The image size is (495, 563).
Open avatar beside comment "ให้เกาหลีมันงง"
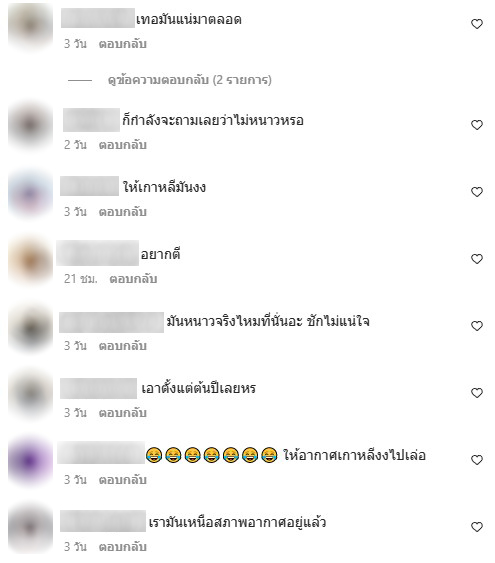[x=31, y=193]
